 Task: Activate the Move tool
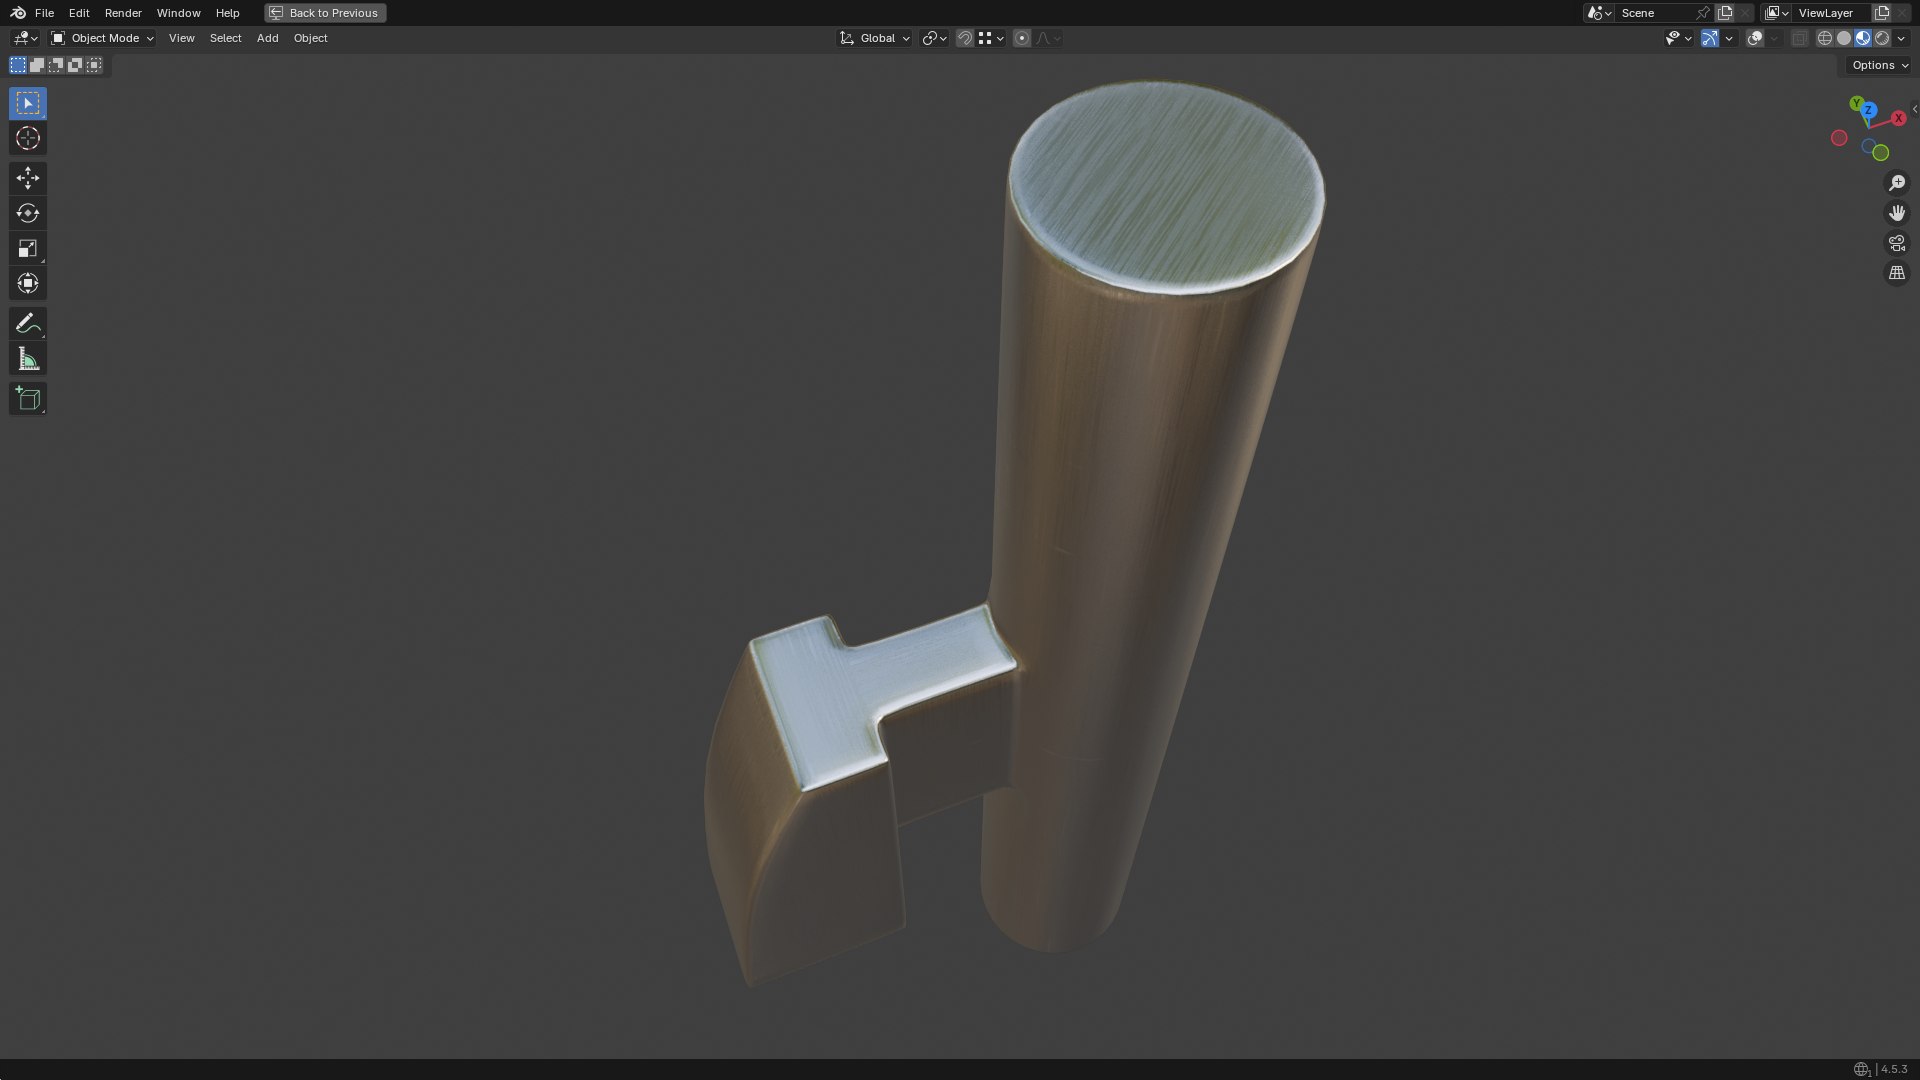(x=28, y=178)
